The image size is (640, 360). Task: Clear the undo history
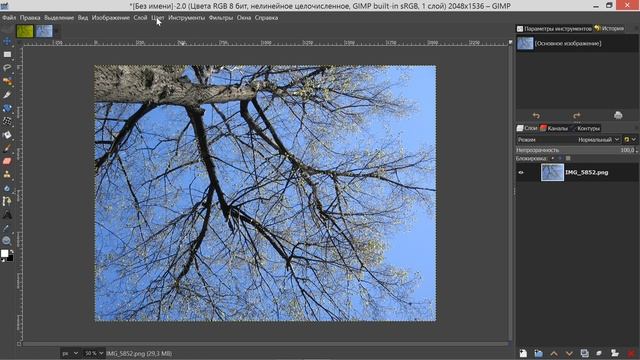click(x=618, y=116)
